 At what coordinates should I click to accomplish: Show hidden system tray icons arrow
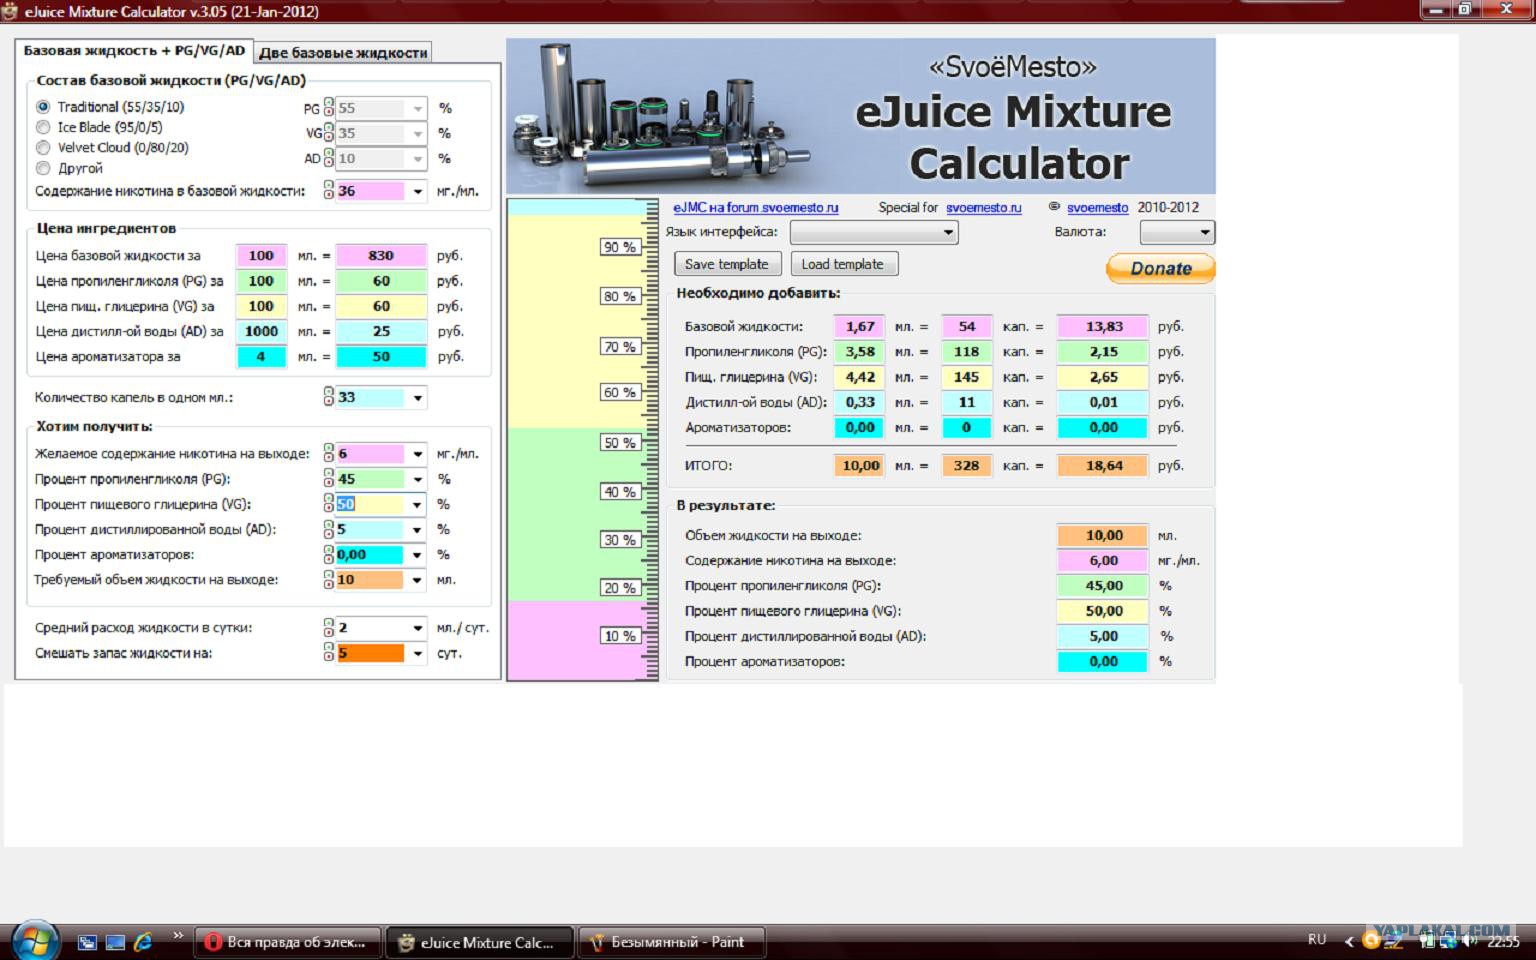click(x=1348, y=941)
